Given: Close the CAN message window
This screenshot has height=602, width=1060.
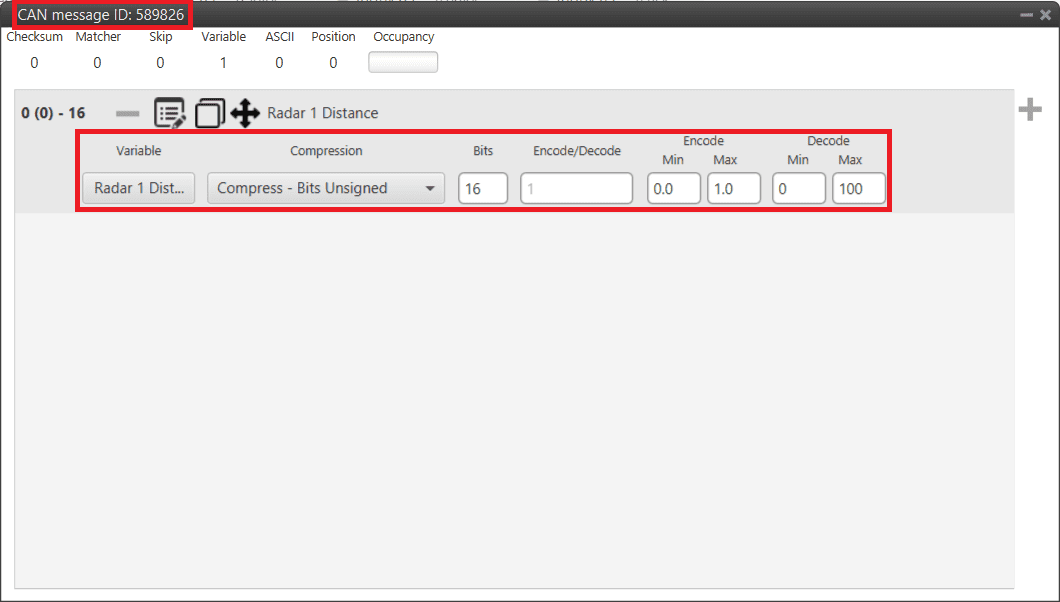Looking at the screenshot, I should (x=1045, y=15).
